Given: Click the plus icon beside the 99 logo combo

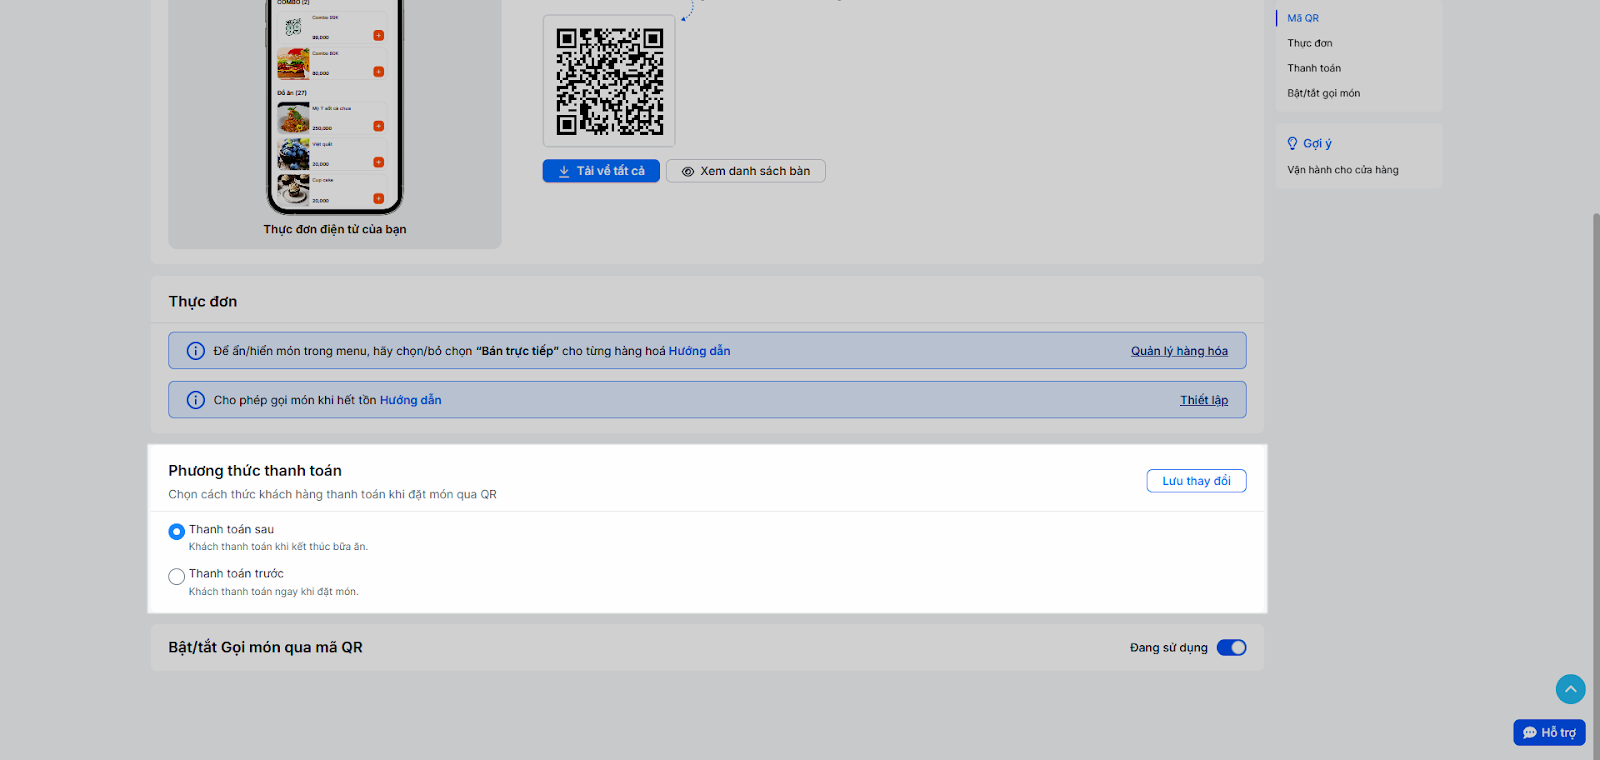Looking at the screenshot, I should (379, 35).
